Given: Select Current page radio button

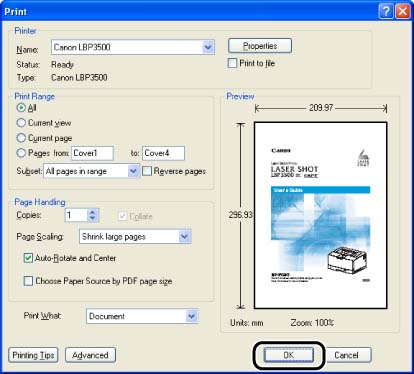Looking at the screenshot, I should click(21, 138).
